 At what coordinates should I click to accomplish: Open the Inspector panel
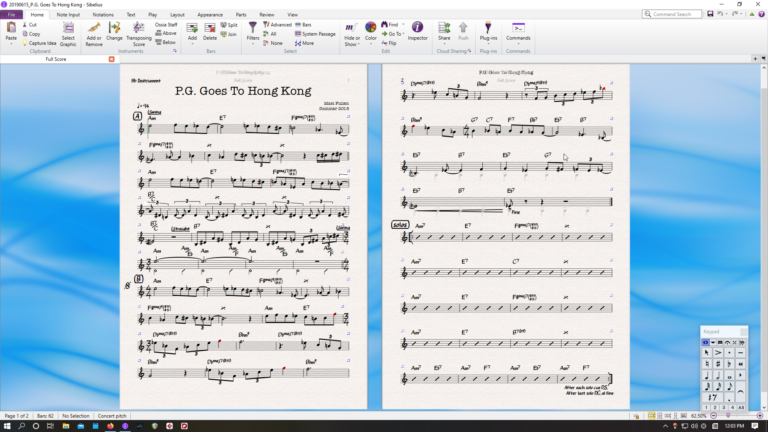[417, 30]
